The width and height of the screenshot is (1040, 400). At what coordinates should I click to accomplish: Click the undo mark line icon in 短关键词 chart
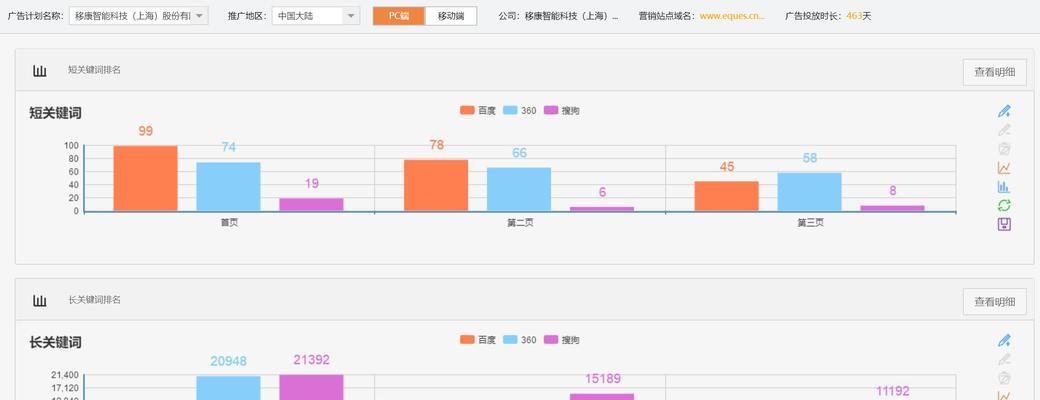(1004, 130)
